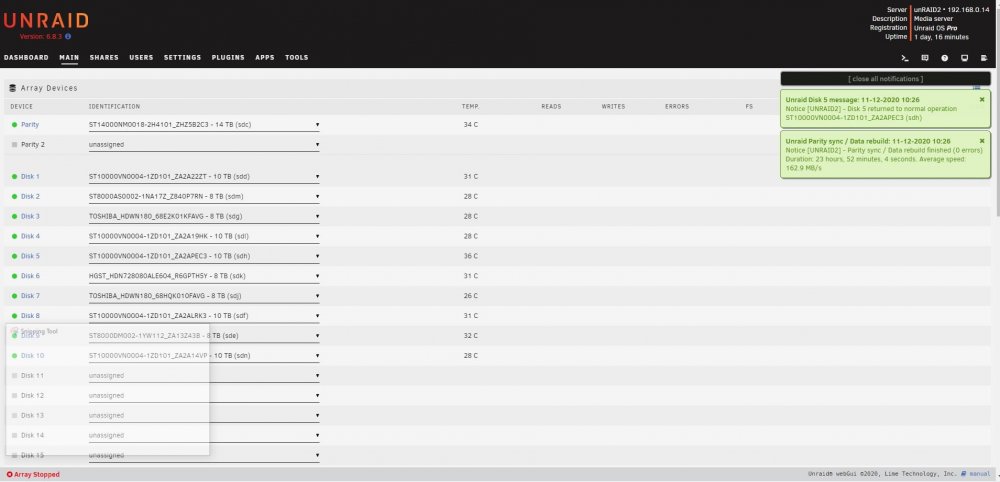
Task: Open the Parity device selection dropdown
Action: pyautogui.click(x=204, y=125)
